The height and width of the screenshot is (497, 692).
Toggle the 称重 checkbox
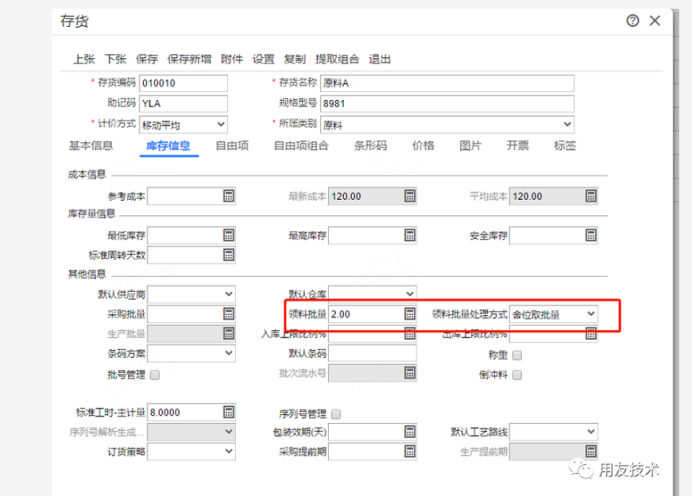(517, 354)
